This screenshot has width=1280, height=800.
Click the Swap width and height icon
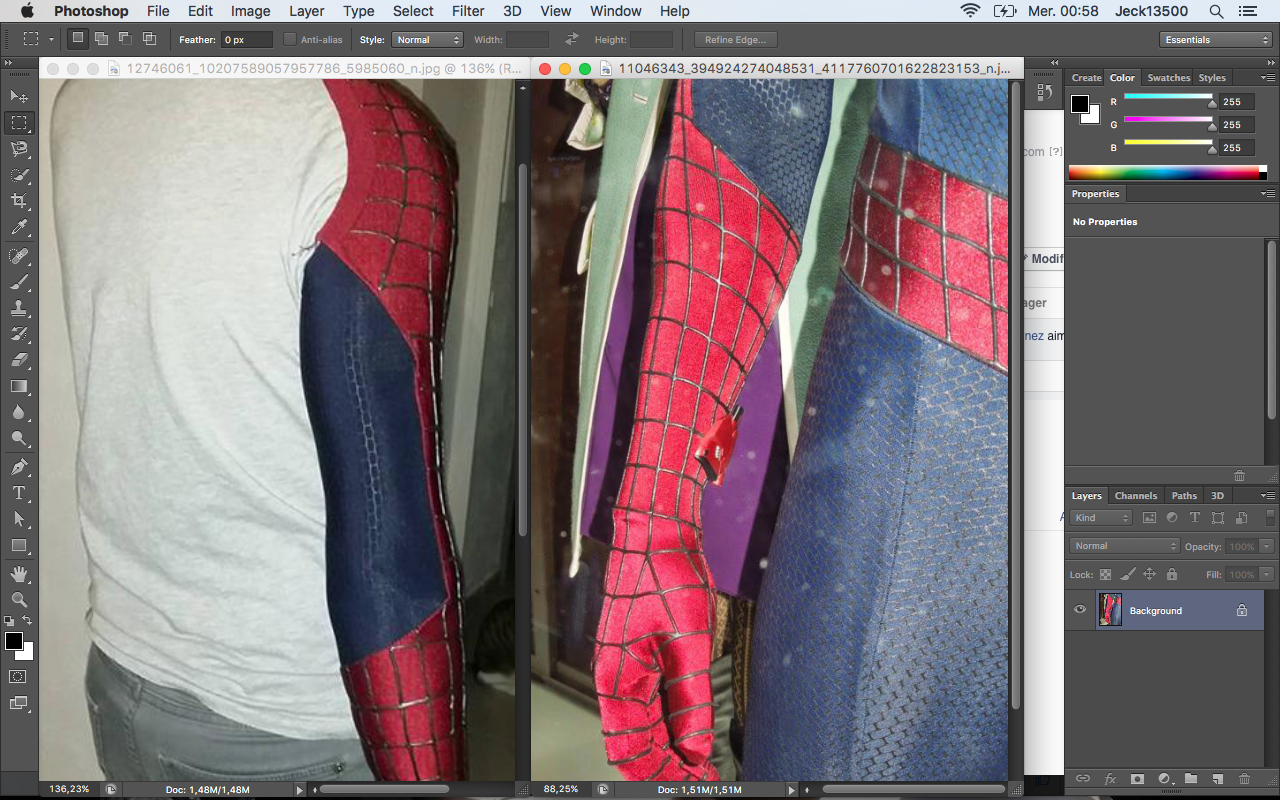[x=571, y=40]
